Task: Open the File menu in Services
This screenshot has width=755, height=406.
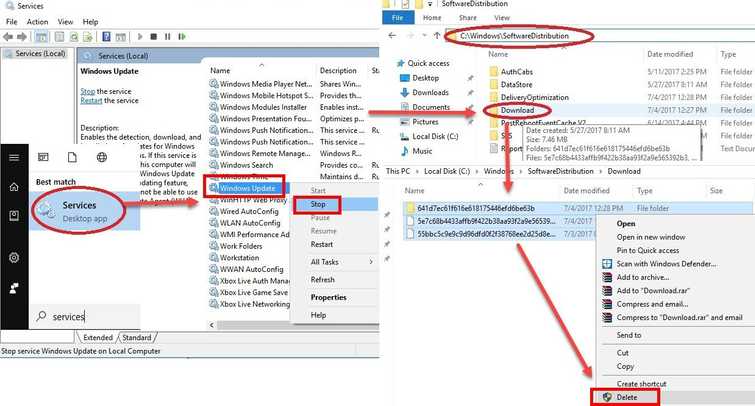Action: tap(12, 22)
